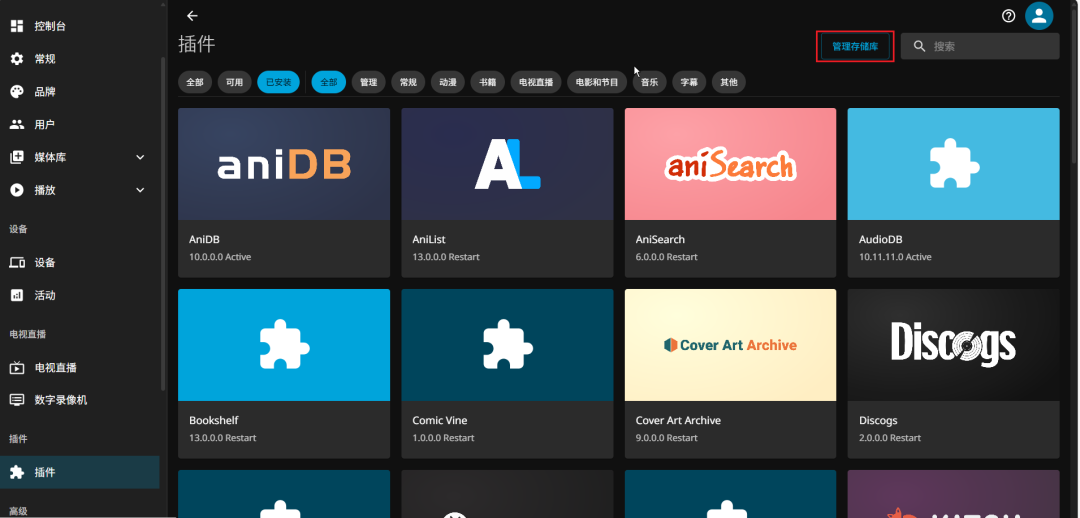This screenshot has height=518, width=1080.
Task: Select the 管理 category chip
Action: (x=368, y=82)
